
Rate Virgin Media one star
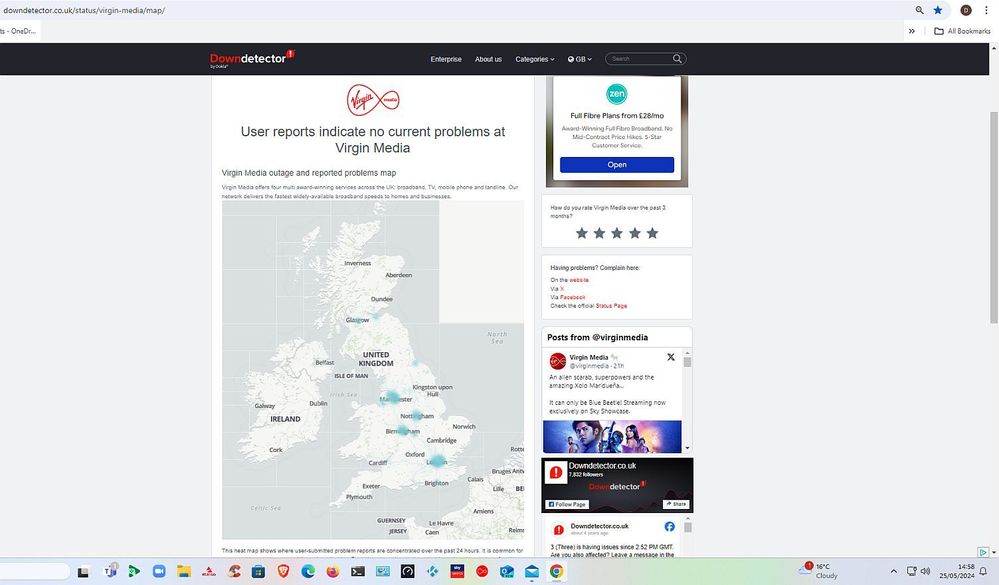(x=582, y=233)
